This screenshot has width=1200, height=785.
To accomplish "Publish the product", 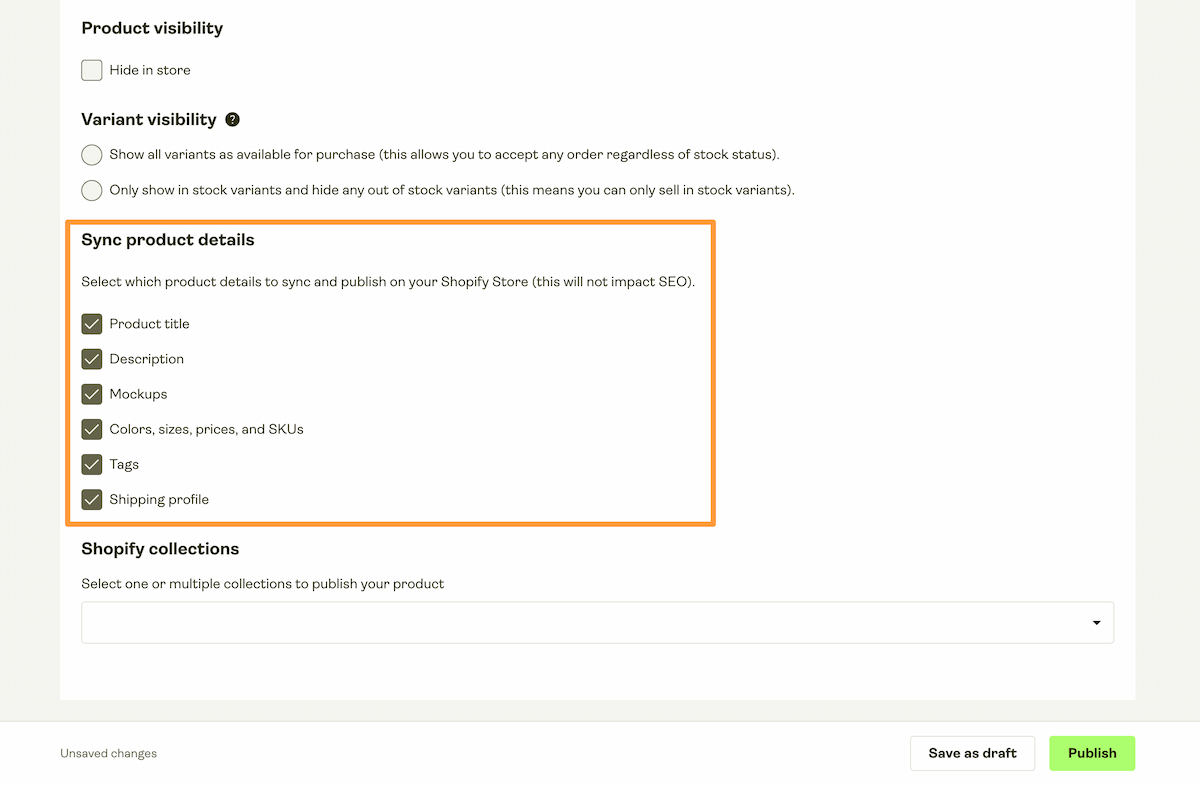I will click(1091, 753).
